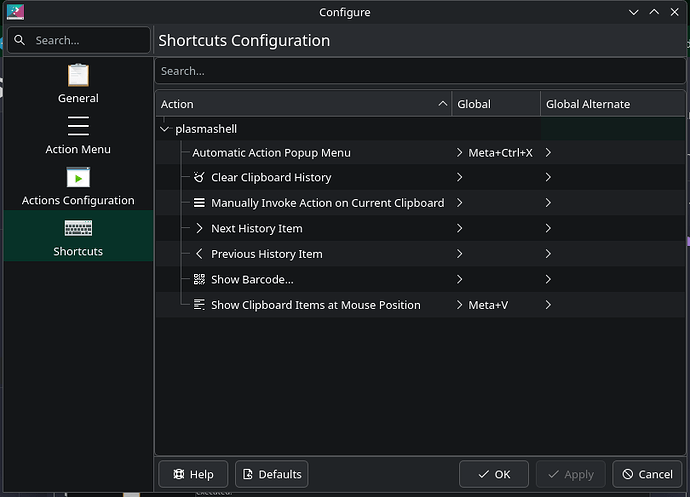Collapse the plasmashell tree group
Viewport: 690px width, 497px height.
[x=165, y=129]
